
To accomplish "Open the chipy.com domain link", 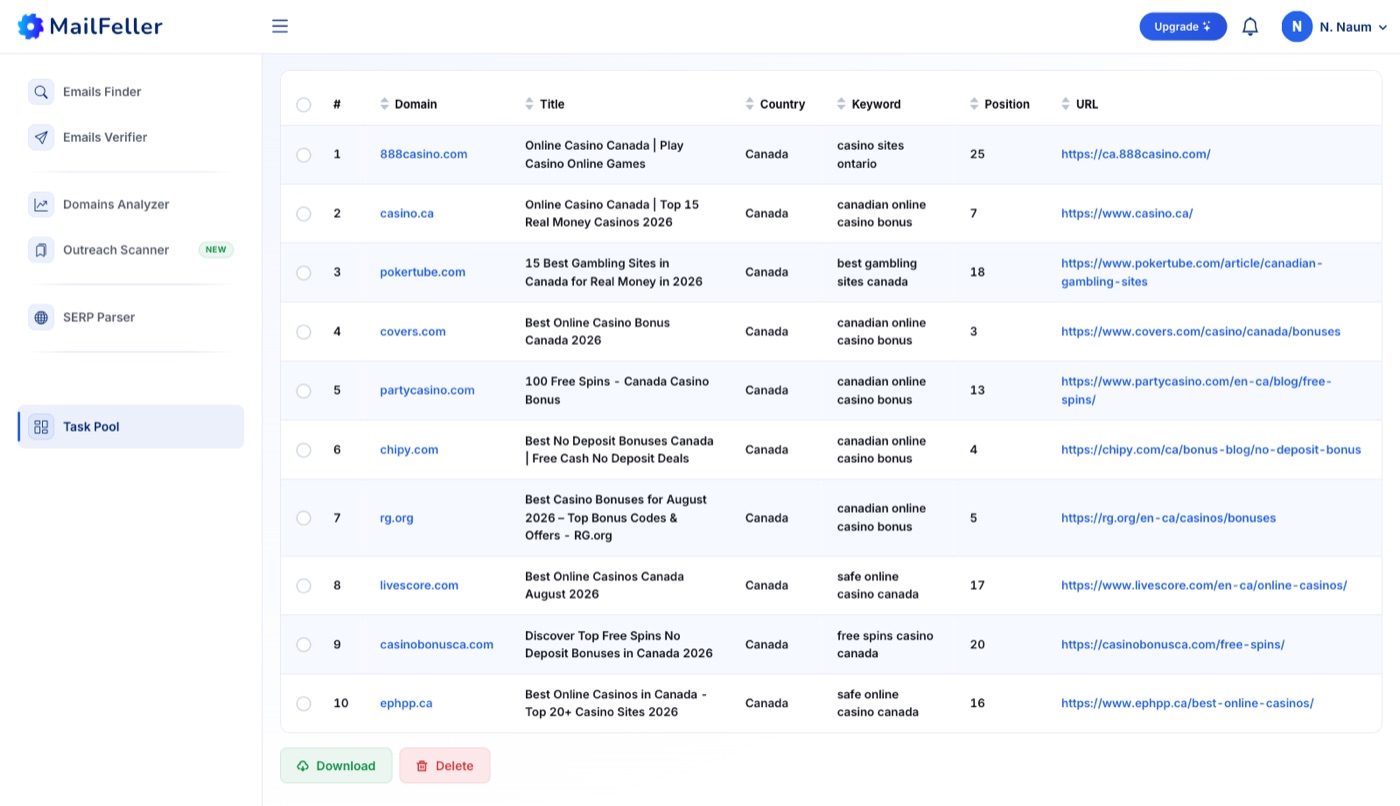I will pyautogui.click(x=409, y=450).
